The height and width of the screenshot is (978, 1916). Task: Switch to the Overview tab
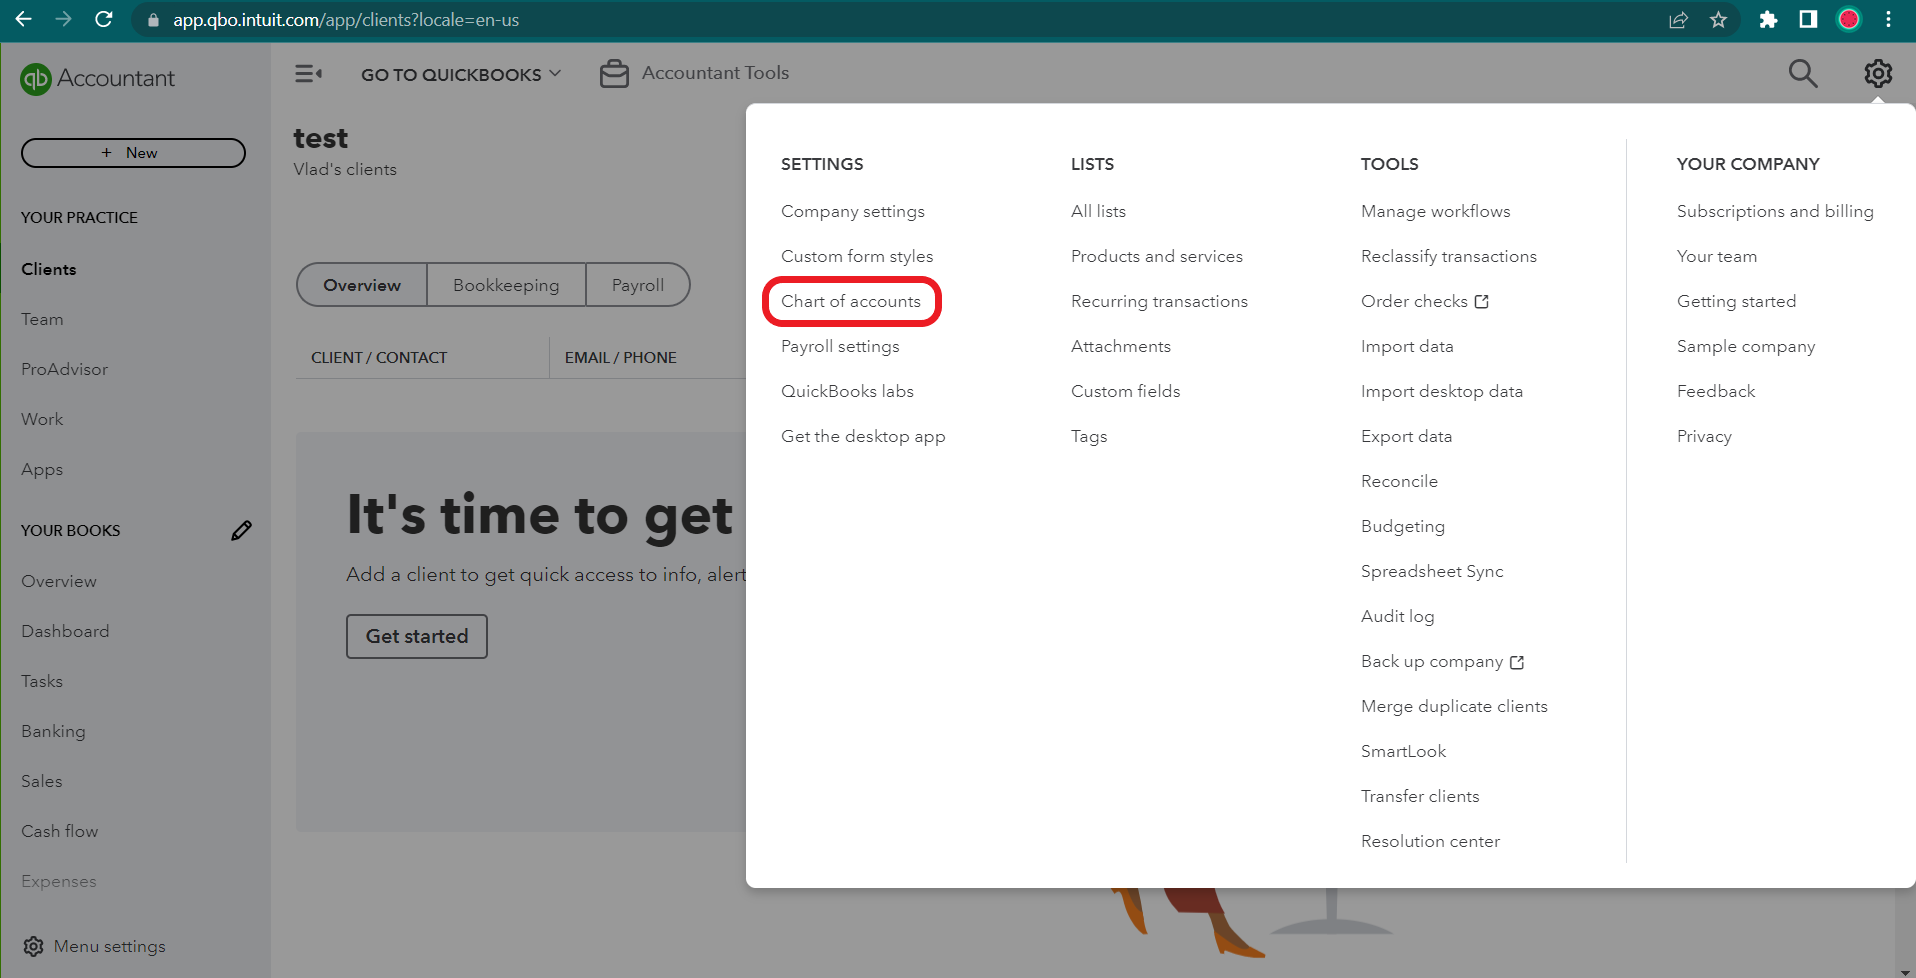tap(362, 285)
